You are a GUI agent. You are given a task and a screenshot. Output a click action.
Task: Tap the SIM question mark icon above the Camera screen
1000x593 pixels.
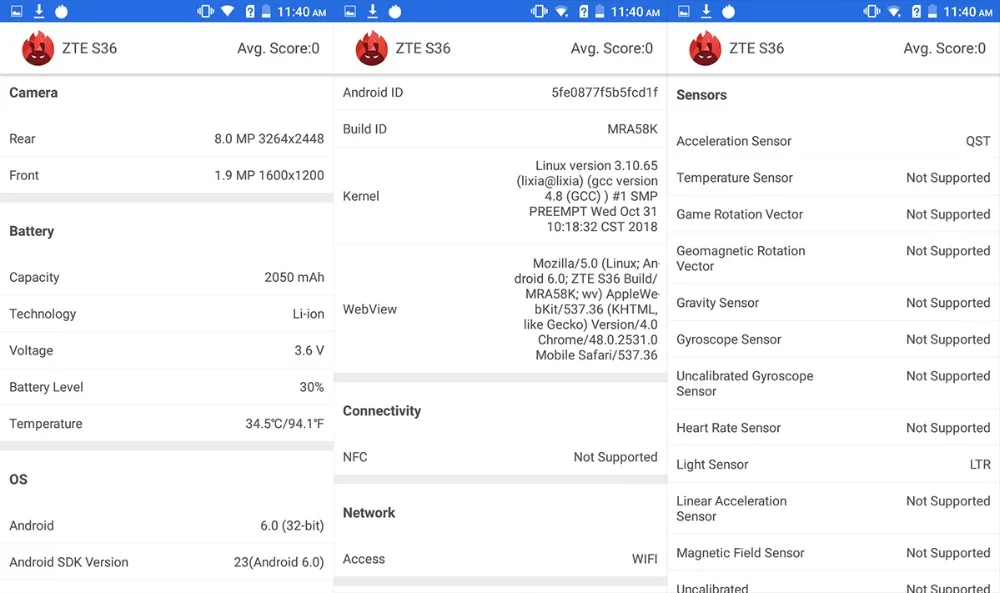[250, 11]
